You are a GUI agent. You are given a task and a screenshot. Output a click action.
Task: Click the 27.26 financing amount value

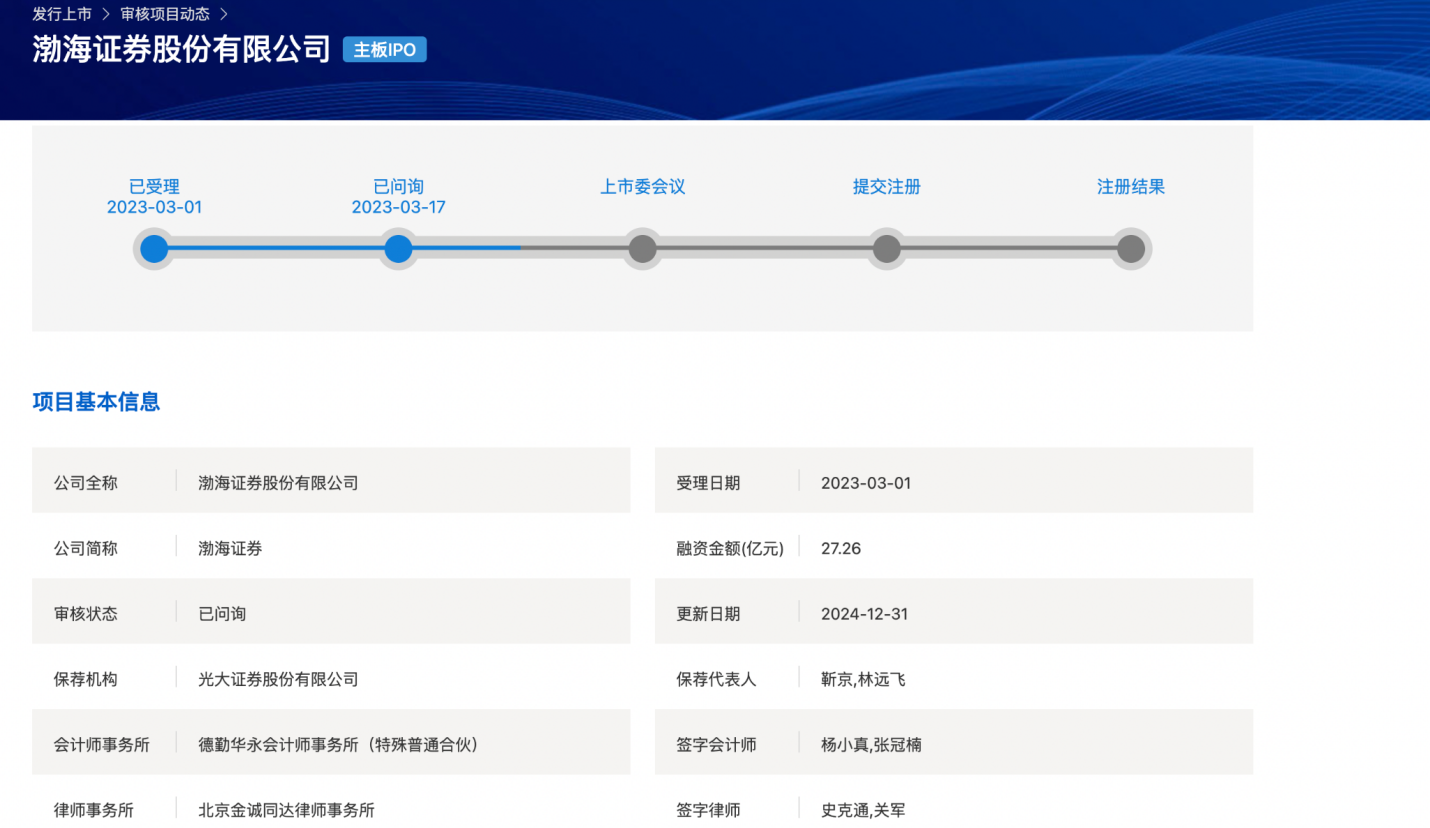point(840,549)
